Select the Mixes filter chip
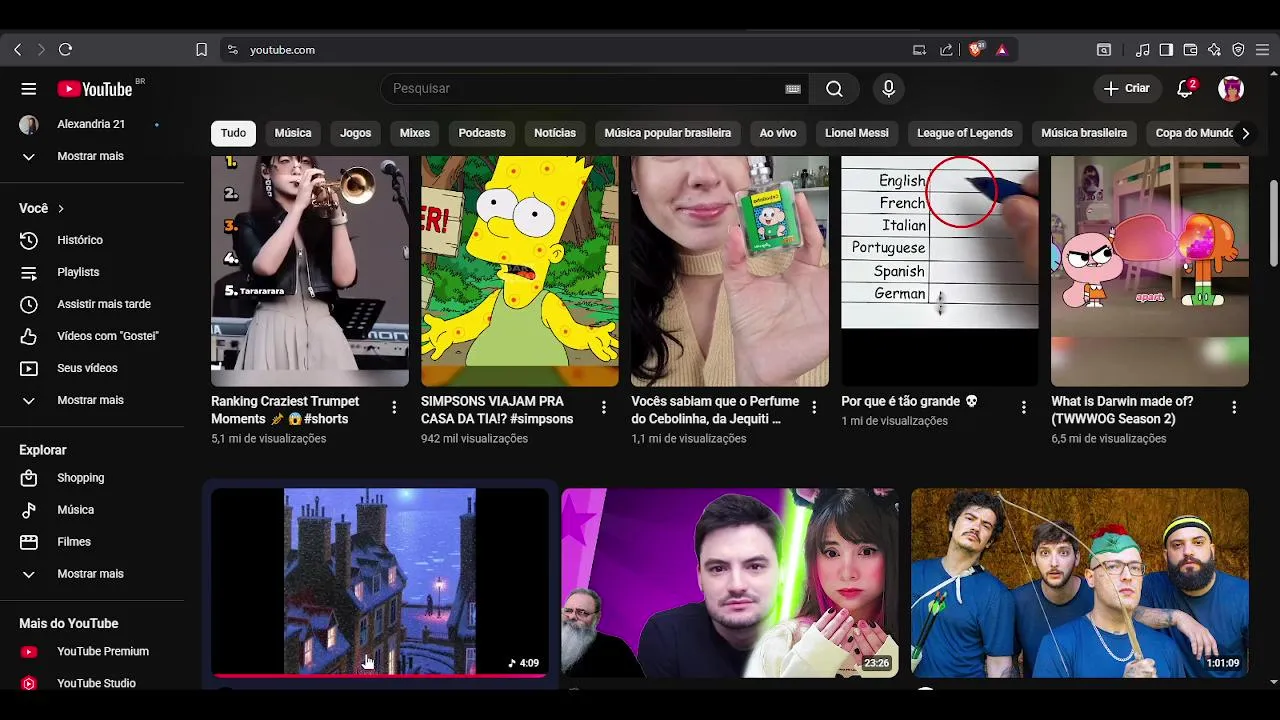Image resolution: width=1280 pixels, height=720 pixels. point(415,133)
